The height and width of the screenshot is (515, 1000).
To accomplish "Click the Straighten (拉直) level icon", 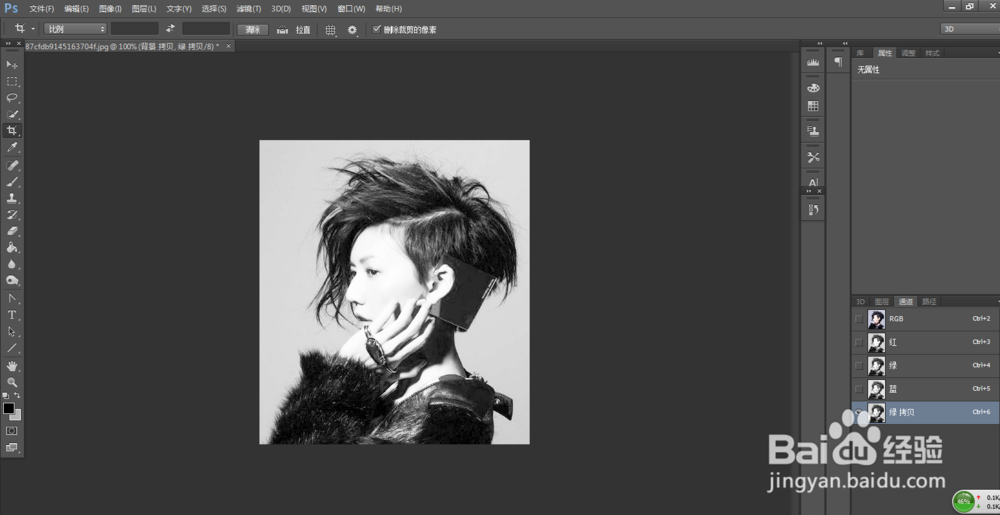I will click(x=283, y=29).
